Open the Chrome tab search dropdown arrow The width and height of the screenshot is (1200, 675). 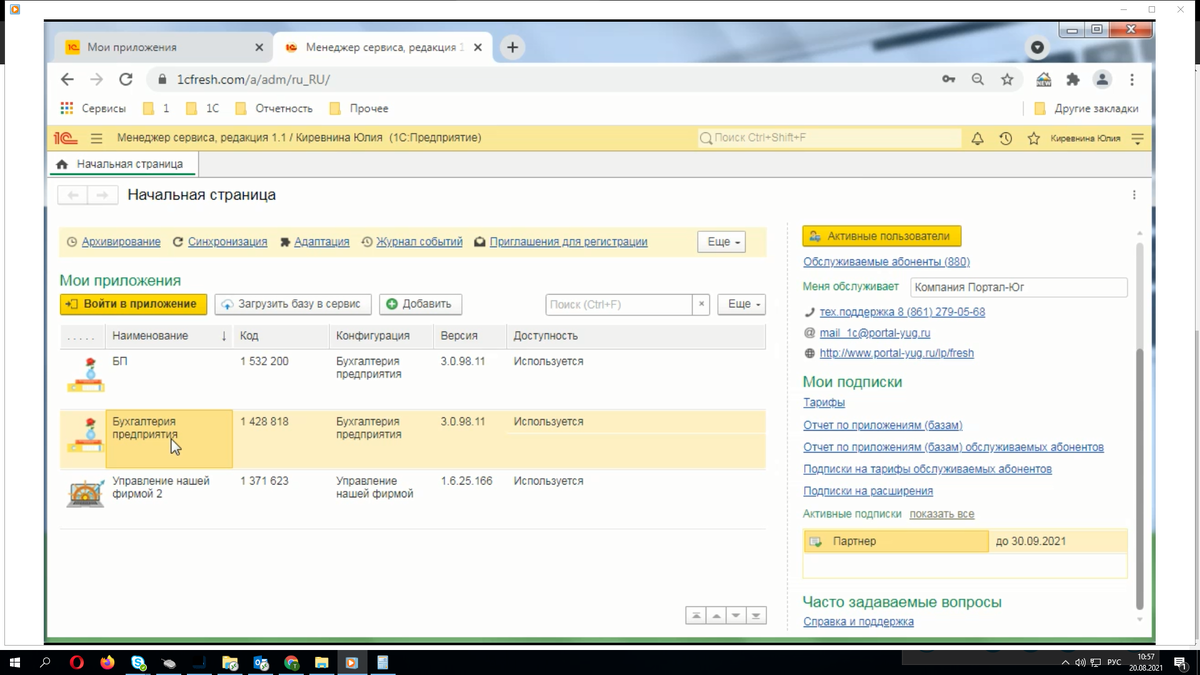(1037, 47)
